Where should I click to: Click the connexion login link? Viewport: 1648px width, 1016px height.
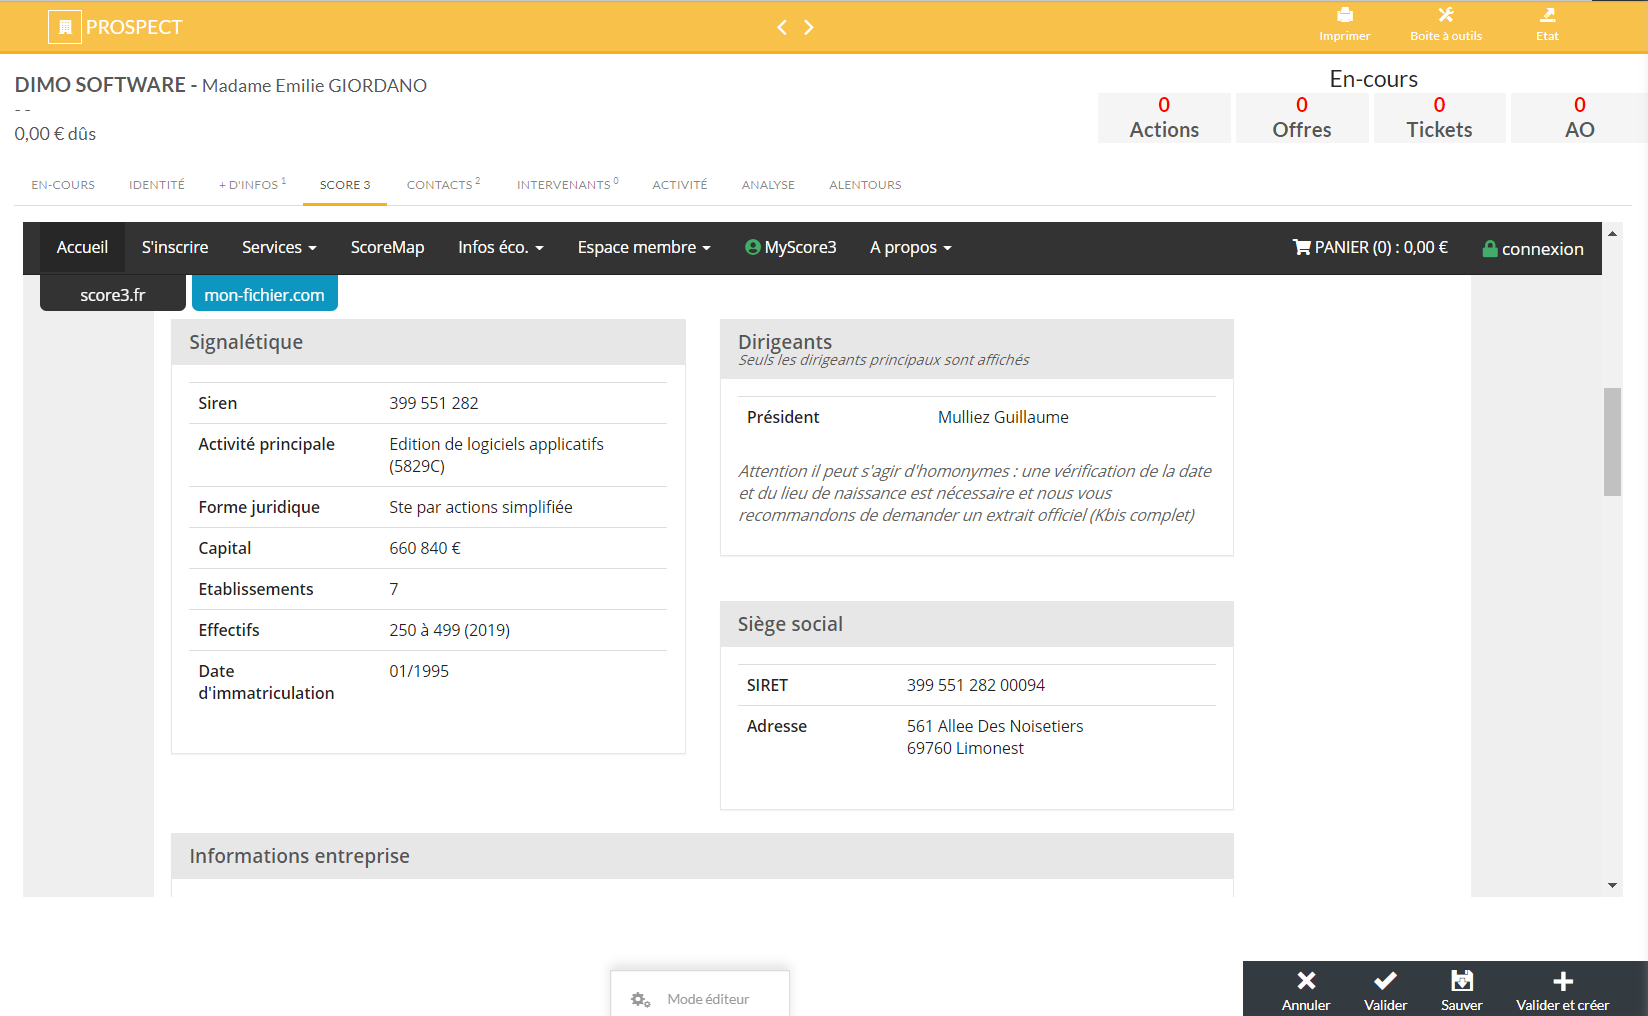pyautogui.click(x=1533, y=249)
